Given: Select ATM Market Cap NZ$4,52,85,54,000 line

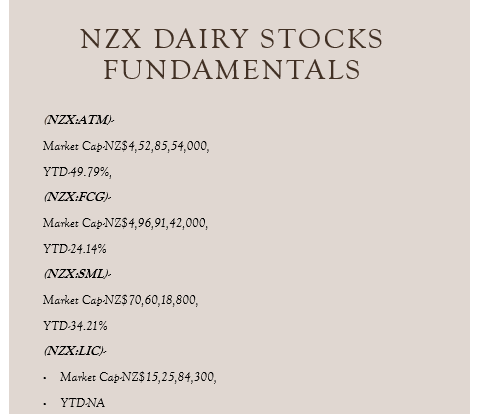Looking at the screenshot, I should tap(126, 146).
